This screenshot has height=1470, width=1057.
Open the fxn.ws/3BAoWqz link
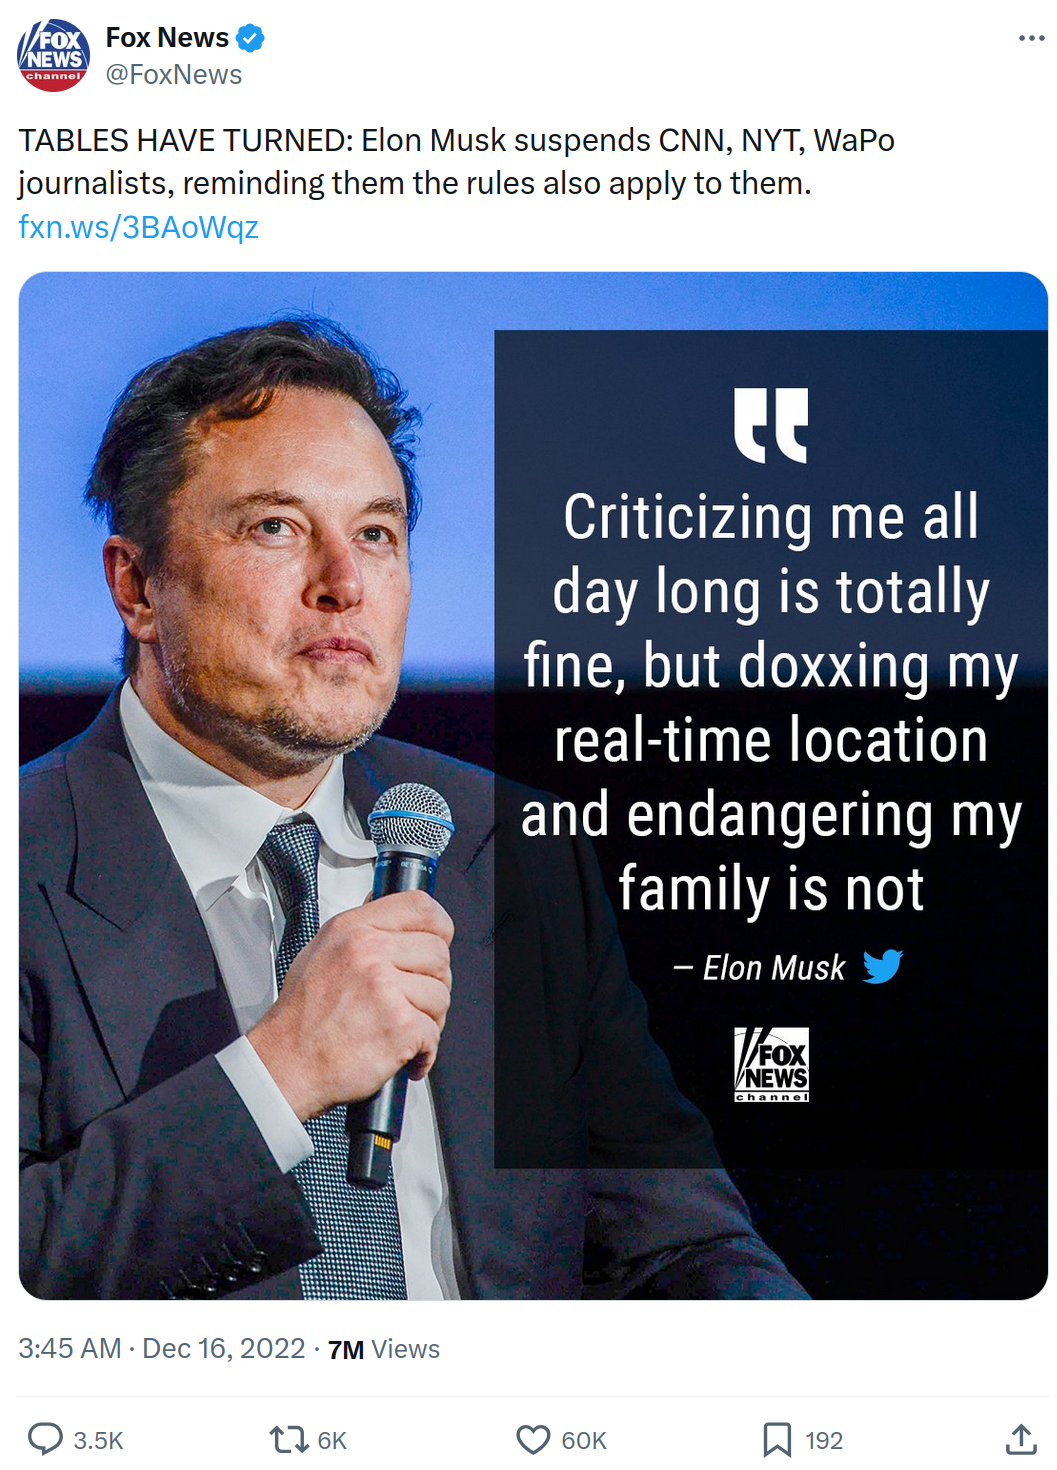[138, 227]
